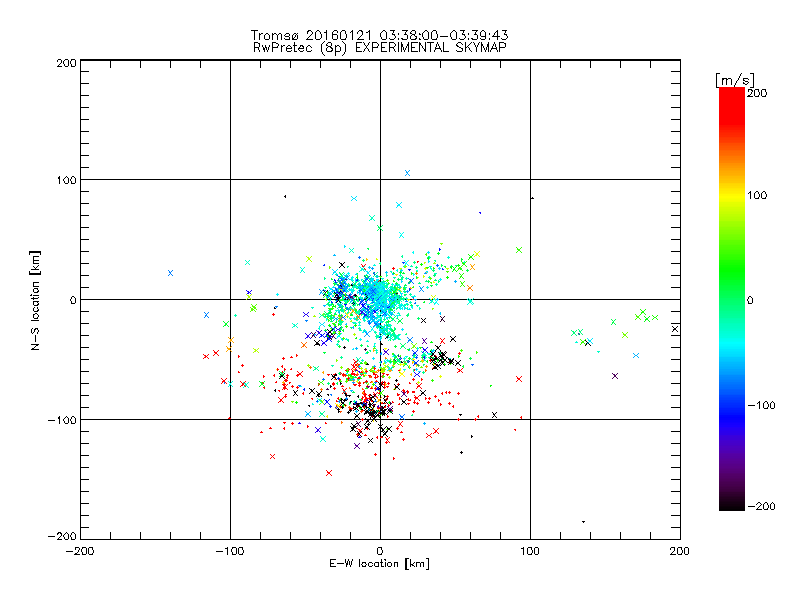Click the x-axis tick label '100'
This screenshot has width=800, height=600.
[x=530, y=551]
